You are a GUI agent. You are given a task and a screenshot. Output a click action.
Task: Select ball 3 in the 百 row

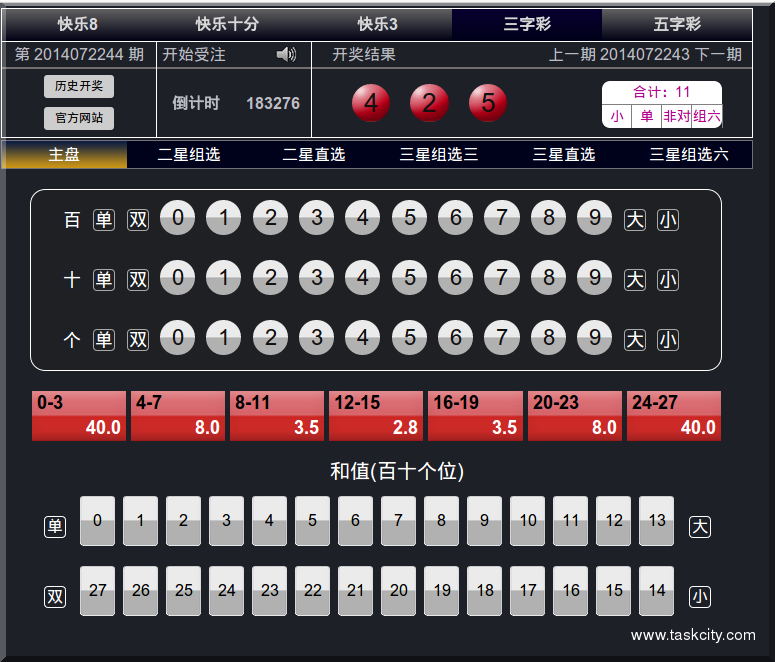(317, 218)
